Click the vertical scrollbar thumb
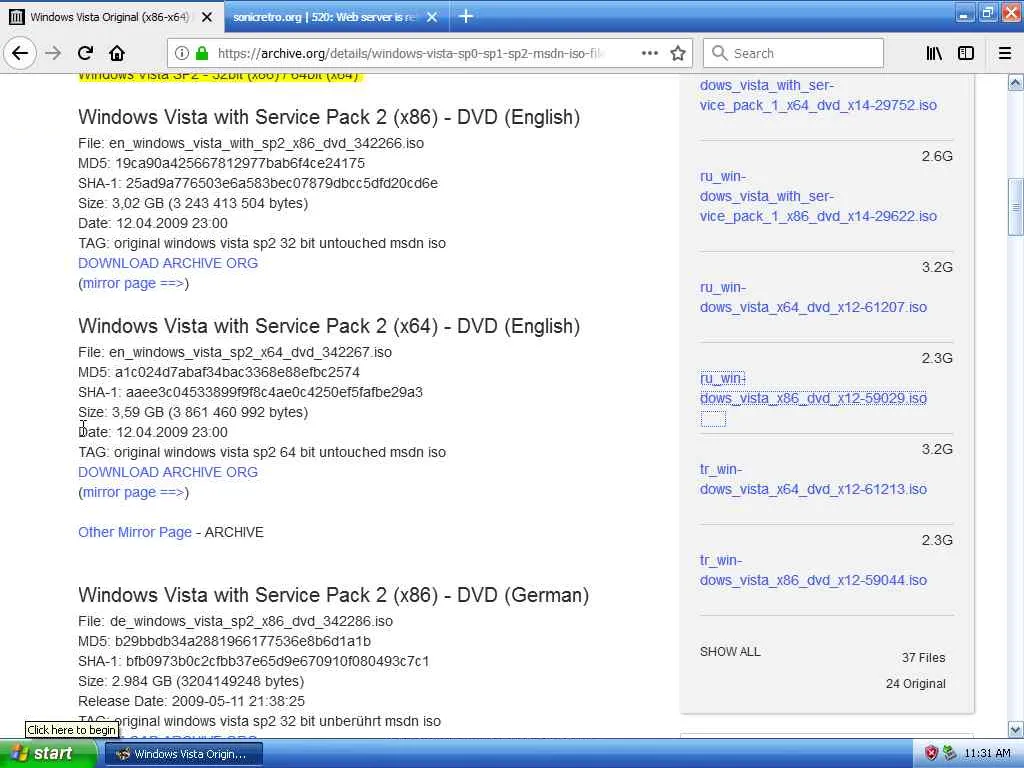Screen dimensions: 1024x768 tap(1016, 207)
